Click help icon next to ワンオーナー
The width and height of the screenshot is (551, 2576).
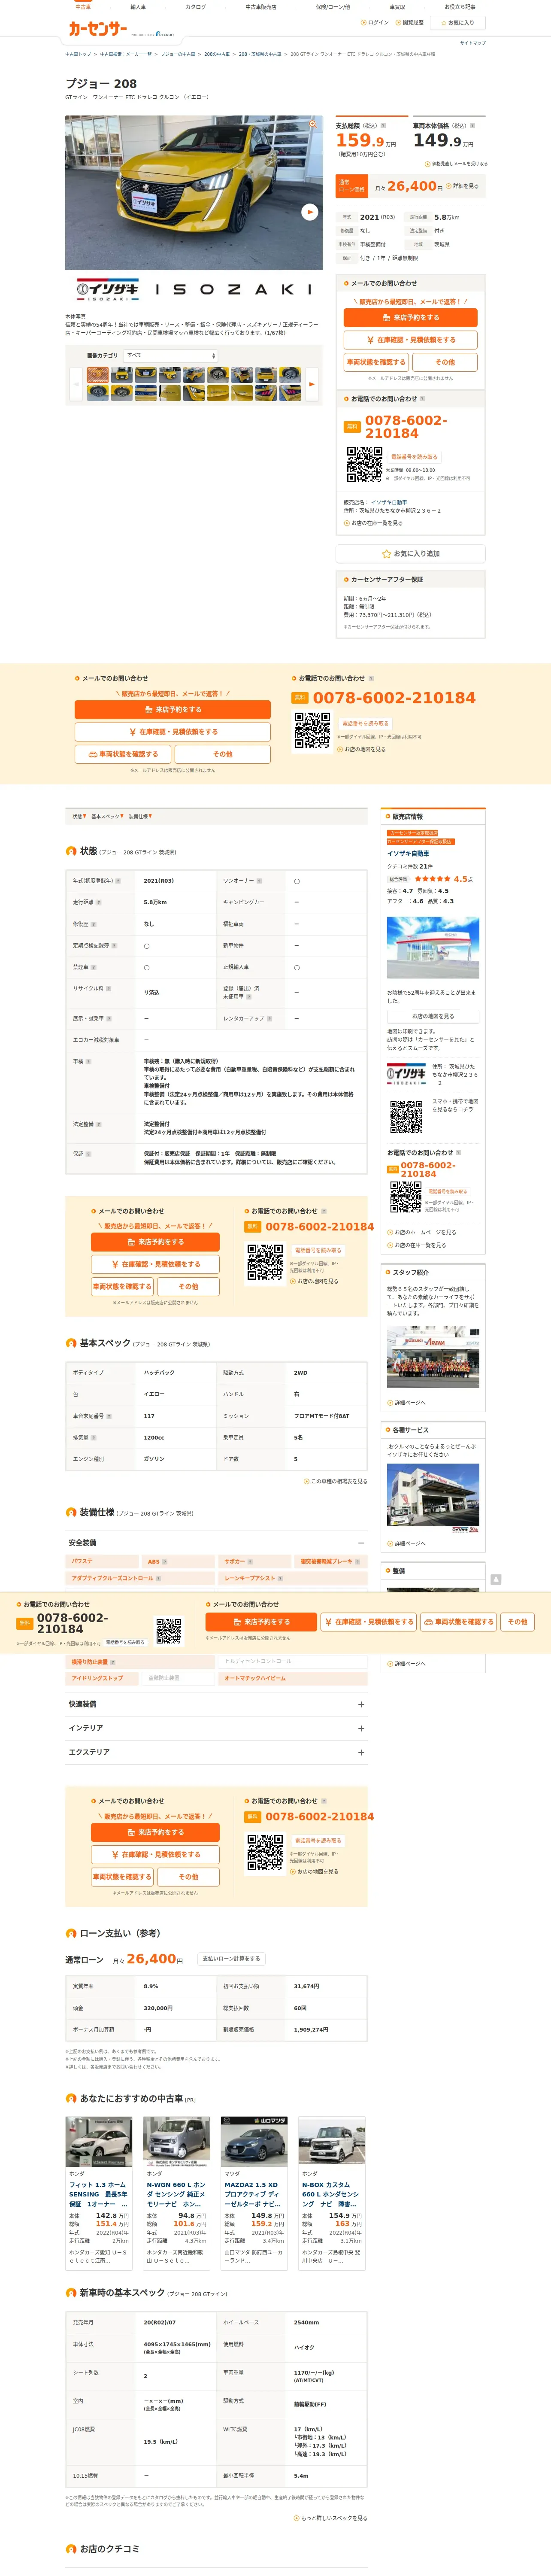click(259, 881)
